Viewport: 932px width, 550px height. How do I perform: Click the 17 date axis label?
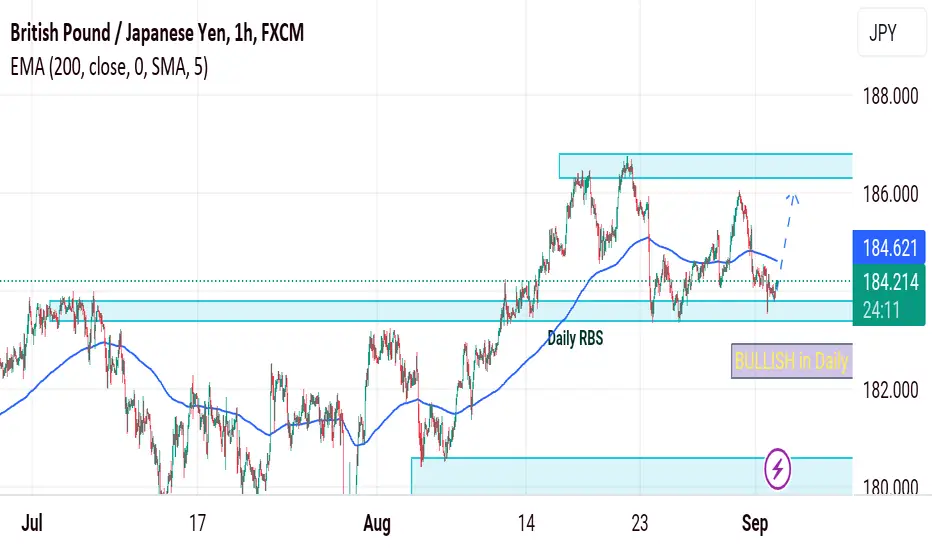(x=197, y=523)
